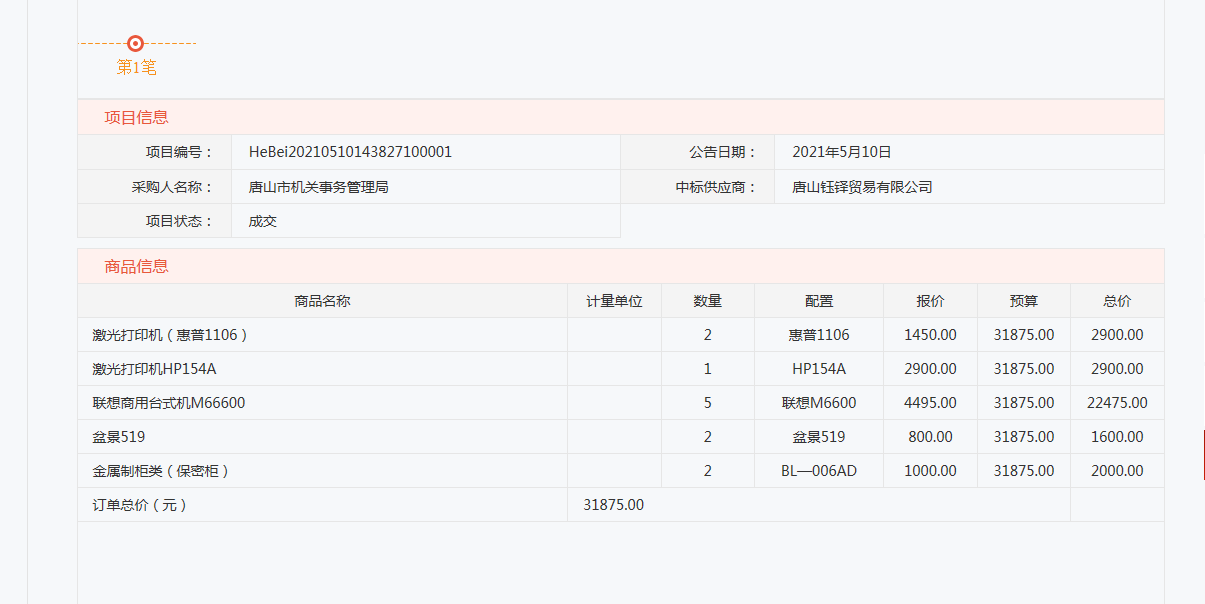Click budget 31875.00 in the 盆景519 row
1205x604 pixels.
(x=1024, y=437)
